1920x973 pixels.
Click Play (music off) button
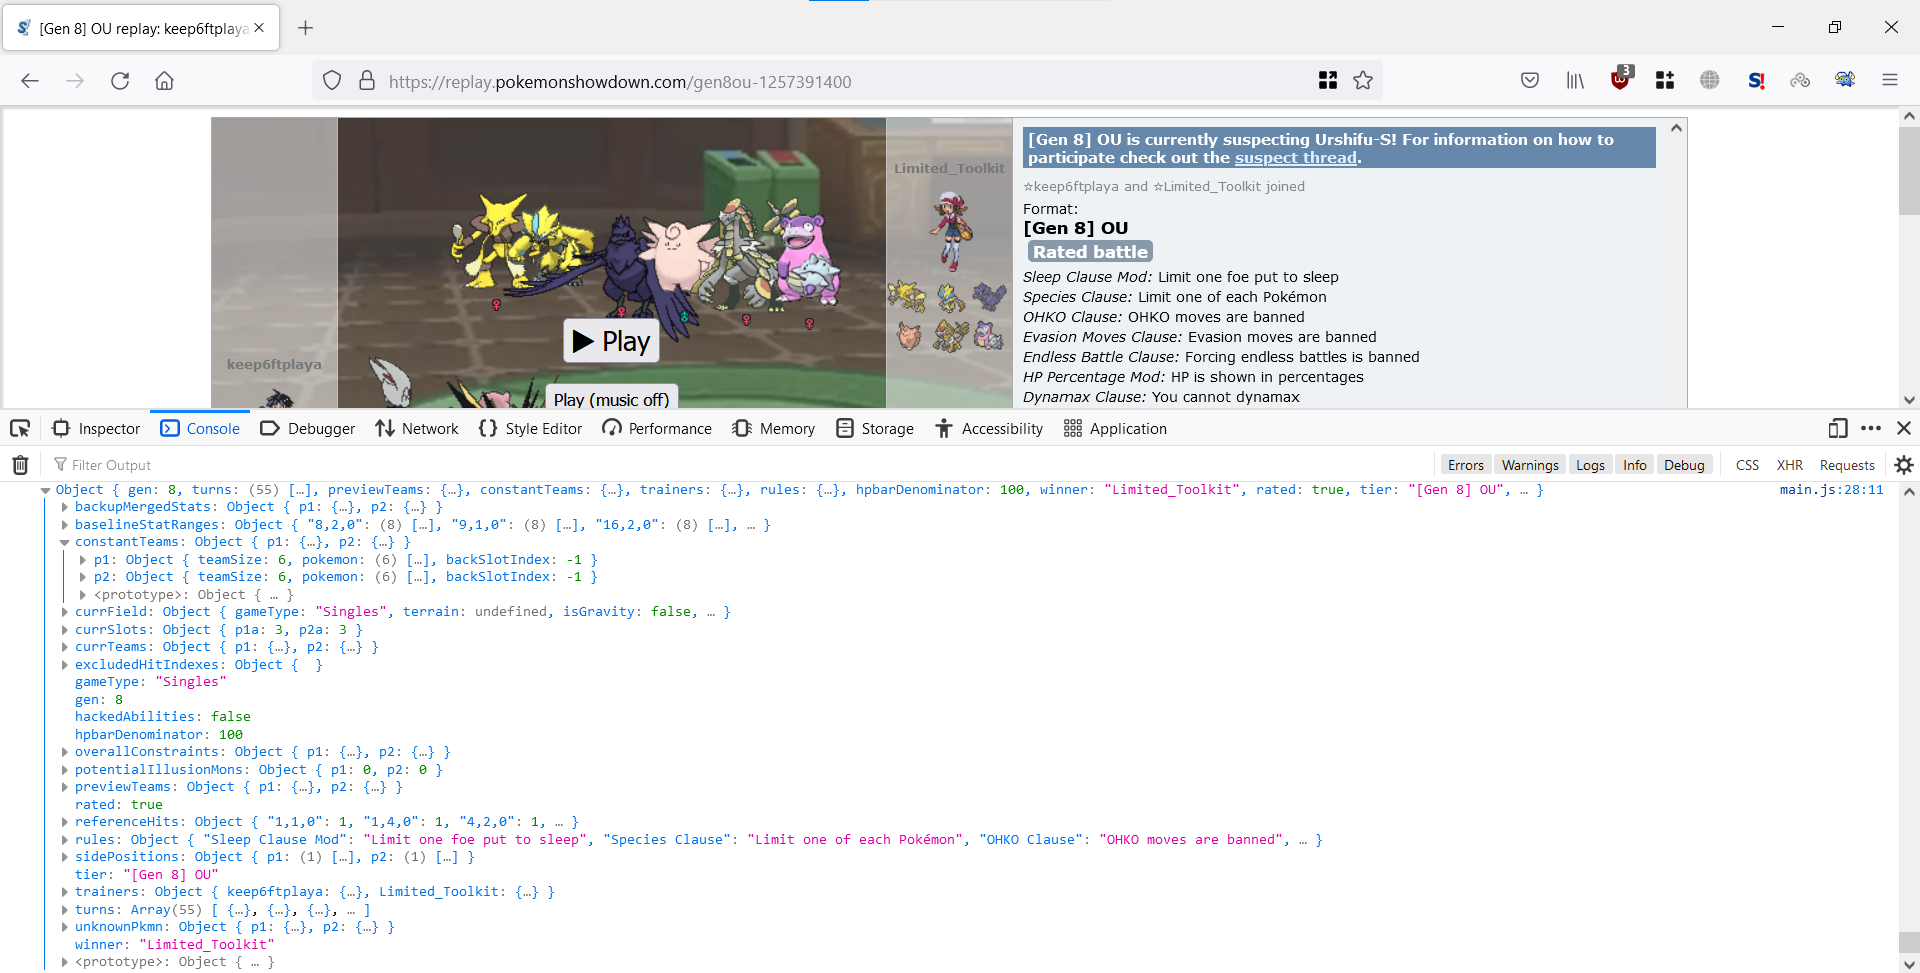point(611,398)
